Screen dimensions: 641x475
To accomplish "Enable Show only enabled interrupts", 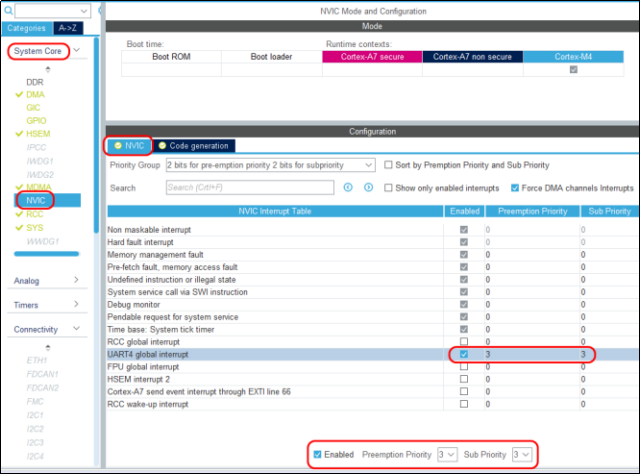I will [388, 188].
